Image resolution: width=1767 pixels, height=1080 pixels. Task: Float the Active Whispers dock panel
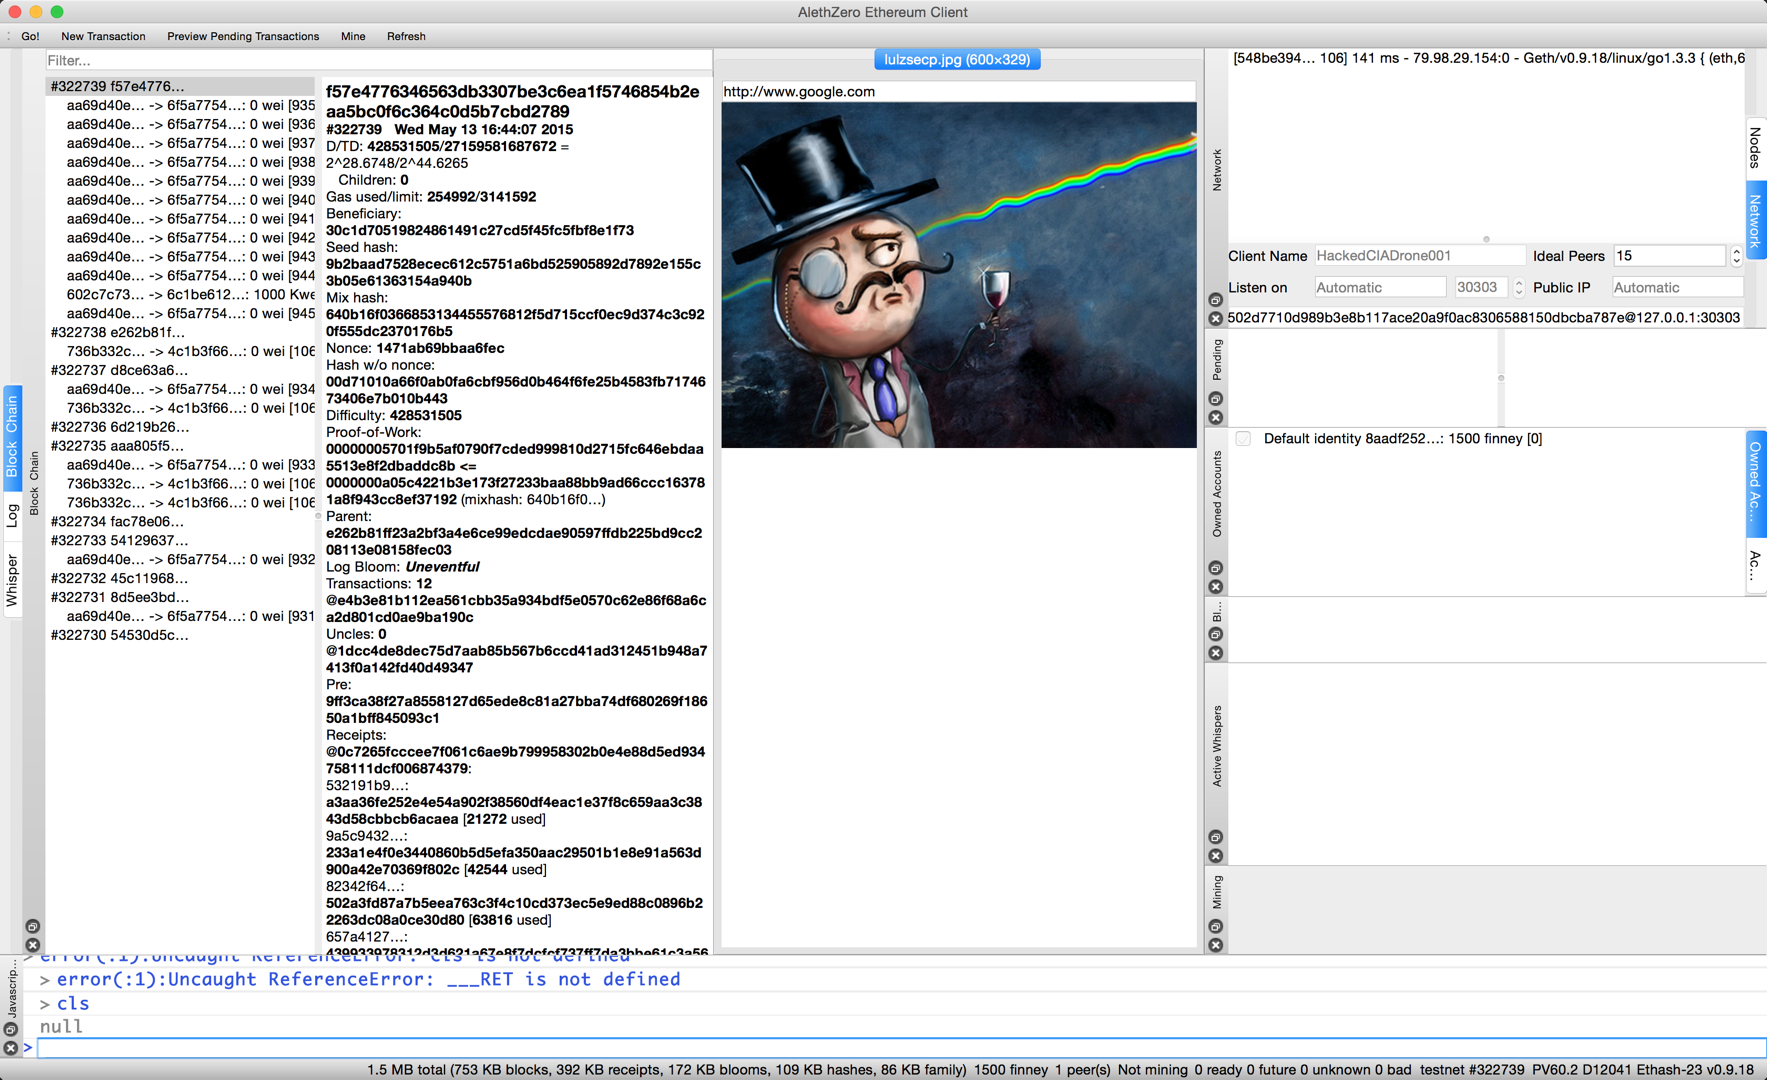[x=1216, y=837]
